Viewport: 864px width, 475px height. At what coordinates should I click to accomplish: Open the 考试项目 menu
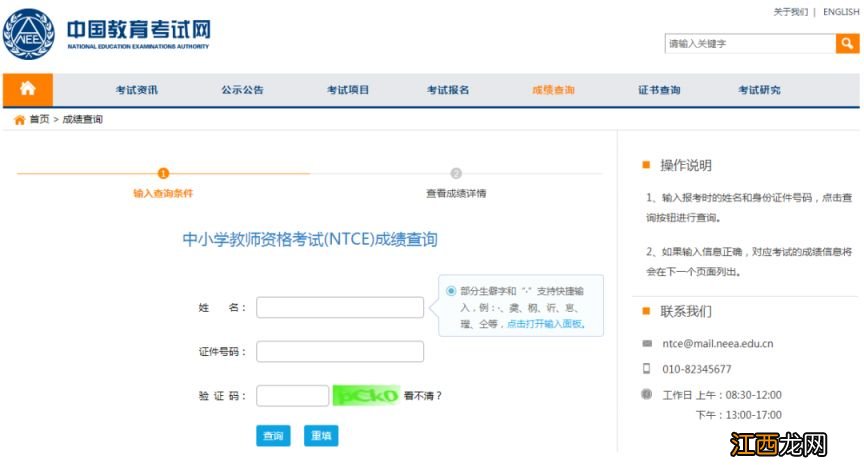coord(348,90)
